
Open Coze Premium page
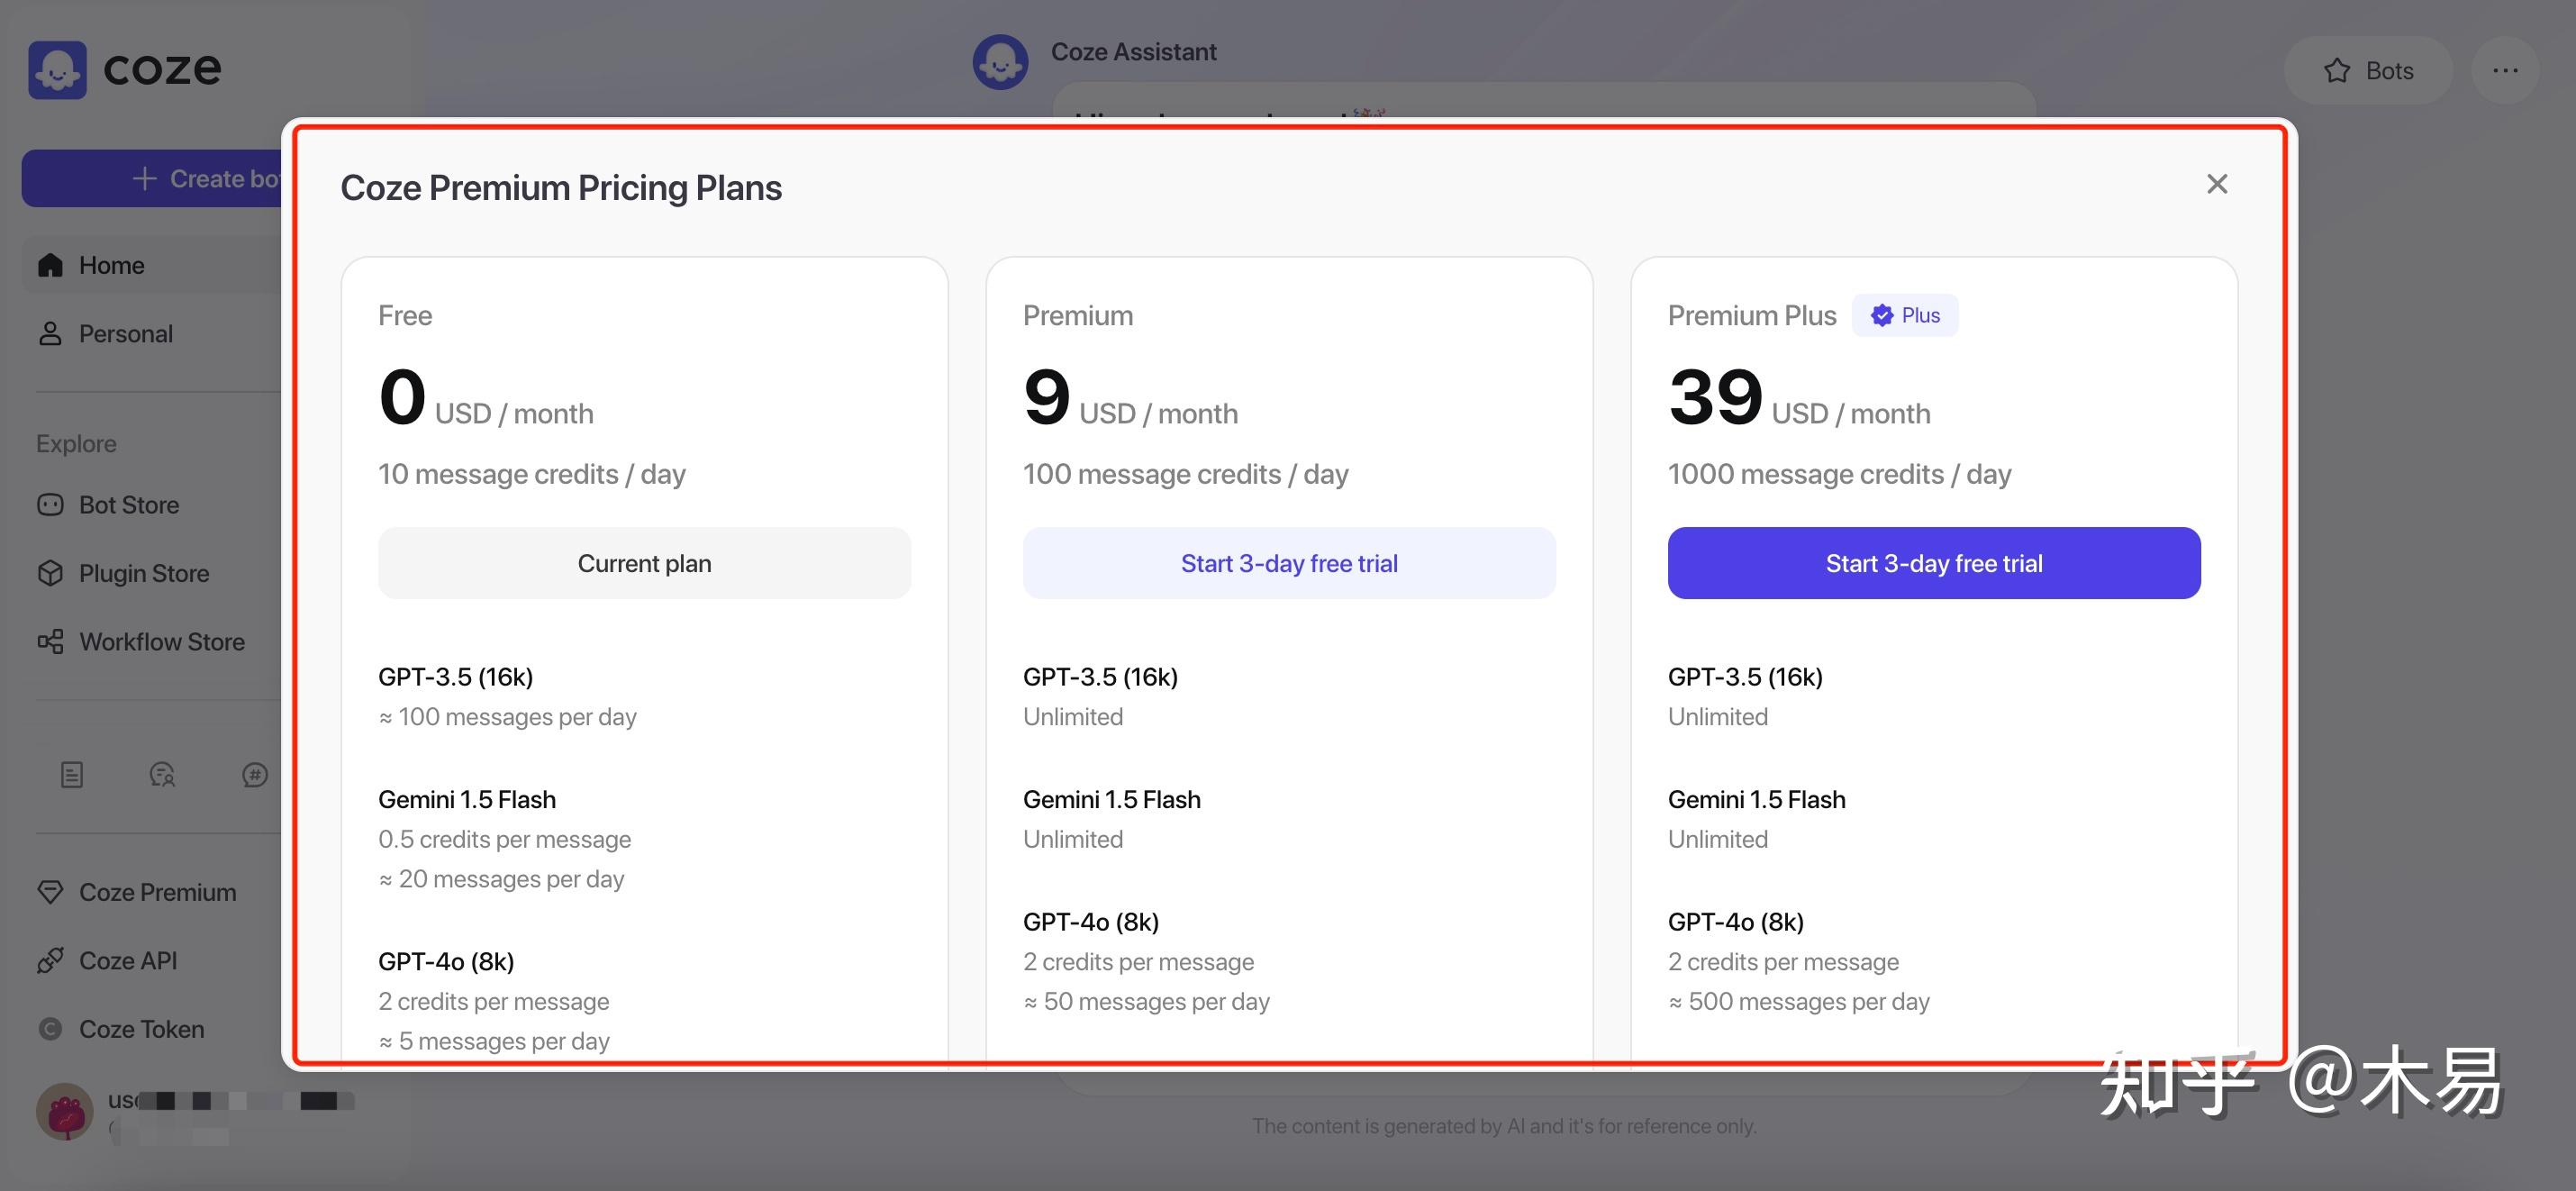(157, 892)
